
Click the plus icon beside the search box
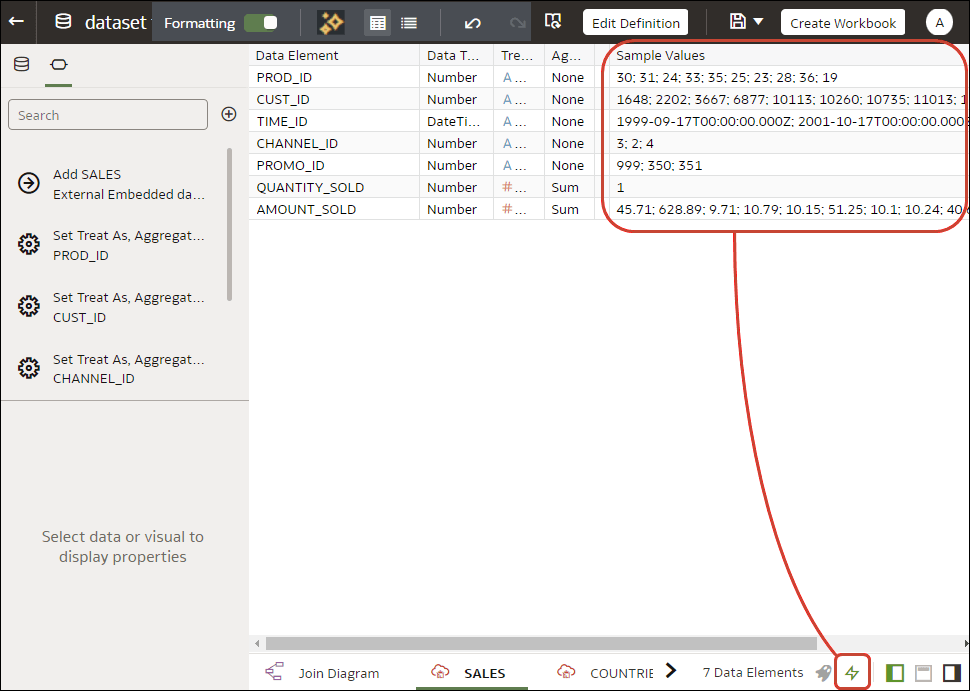tap(229, 114)
